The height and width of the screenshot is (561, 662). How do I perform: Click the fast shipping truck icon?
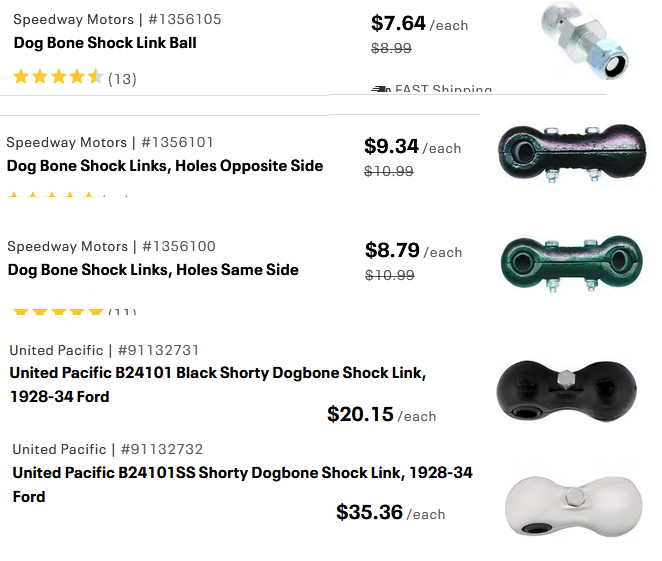(x=380, y=90)
